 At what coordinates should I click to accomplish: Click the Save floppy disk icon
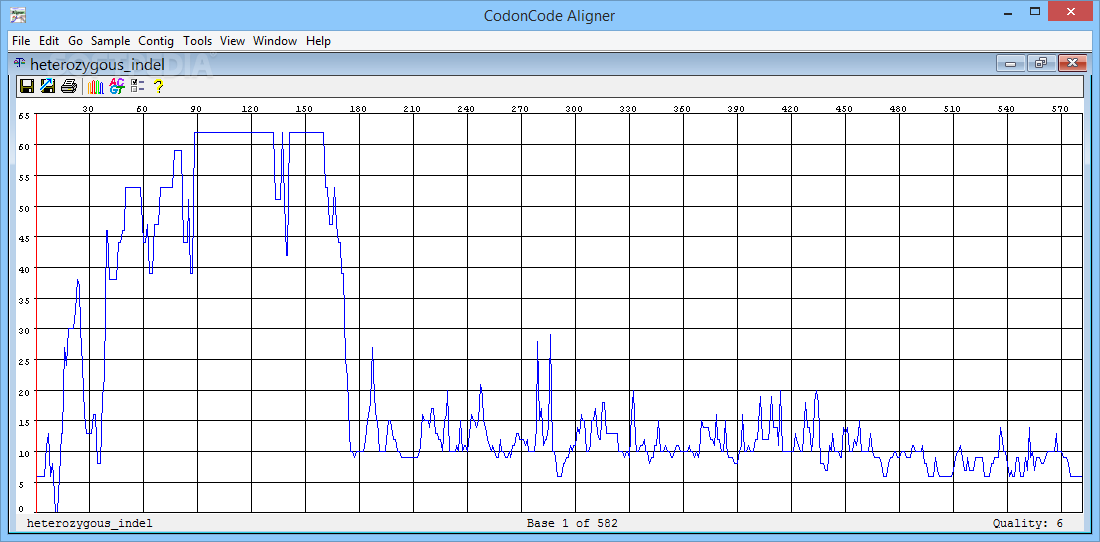click(27, 86)
